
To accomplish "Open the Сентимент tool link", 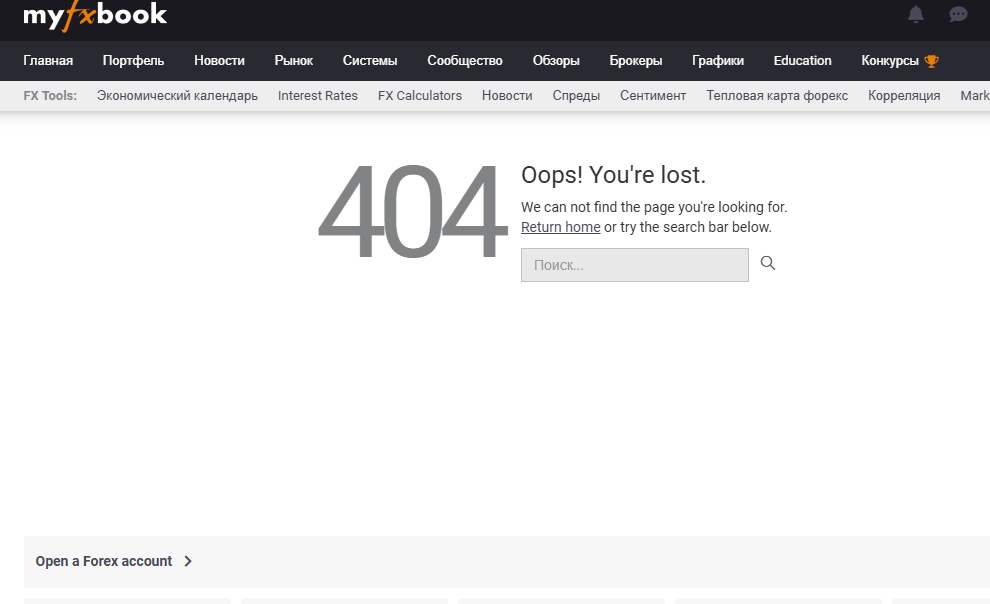I will (653, 95).
